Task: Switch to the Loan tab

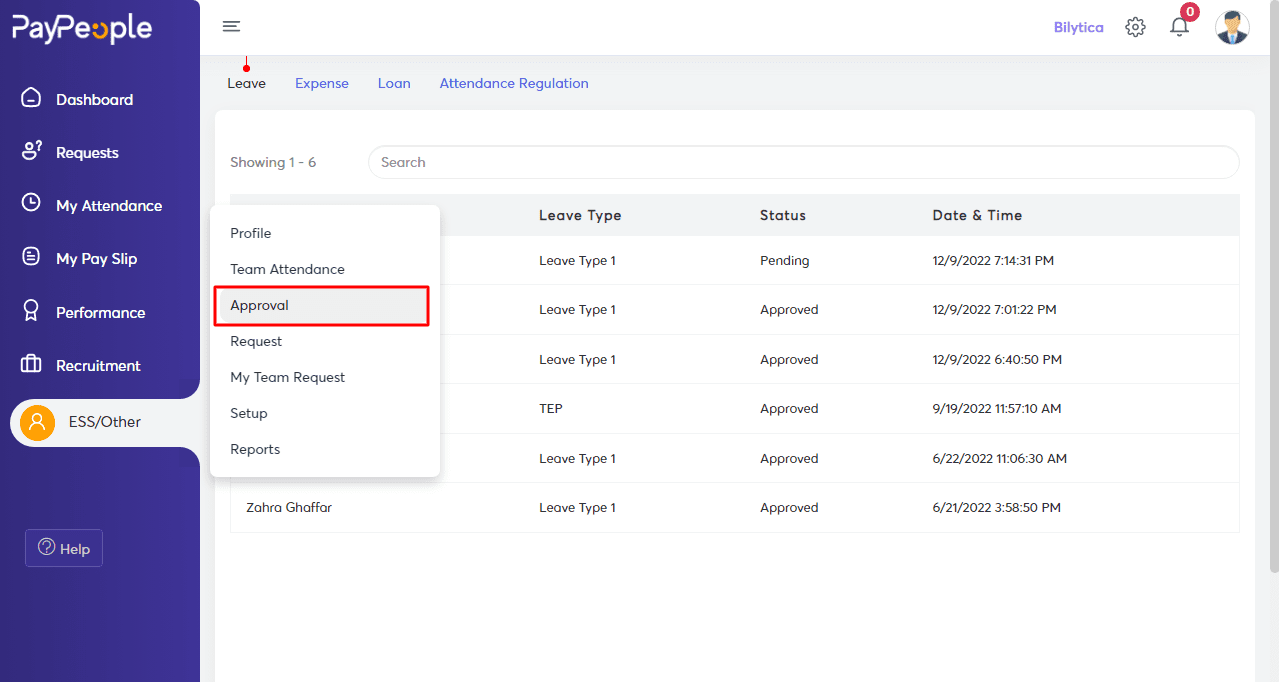Action: 394,83
